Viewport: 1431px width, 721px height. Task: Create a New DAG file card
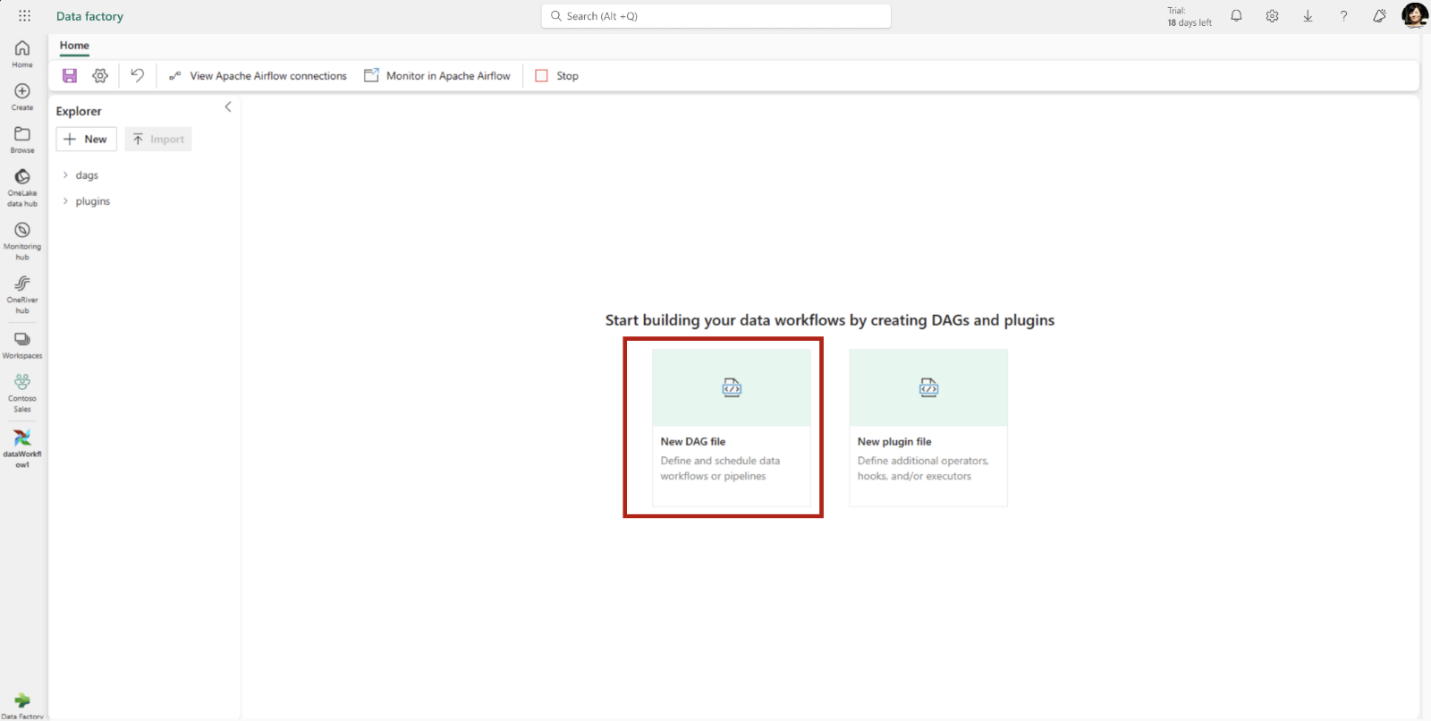[x=731, y=427]
